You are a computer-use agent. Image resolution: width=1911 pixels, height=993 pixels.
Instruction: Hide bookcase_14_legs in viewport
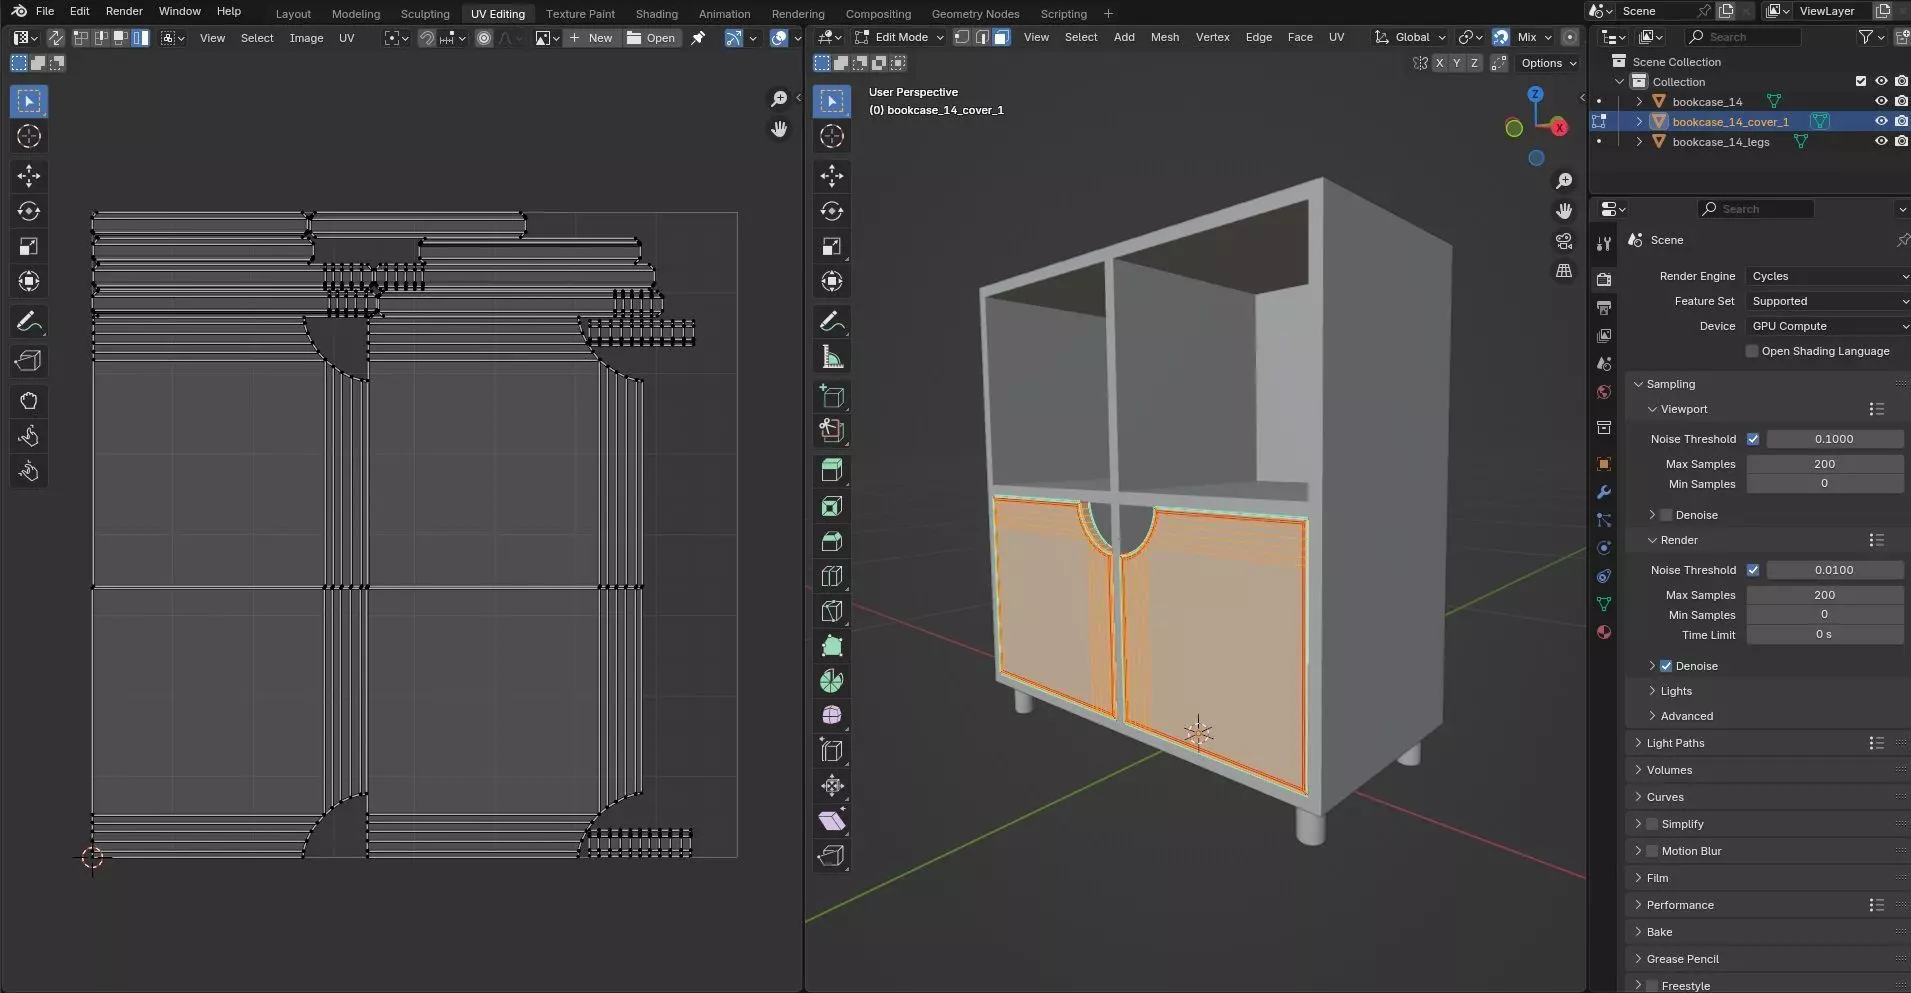click(x=1881, y=141)
